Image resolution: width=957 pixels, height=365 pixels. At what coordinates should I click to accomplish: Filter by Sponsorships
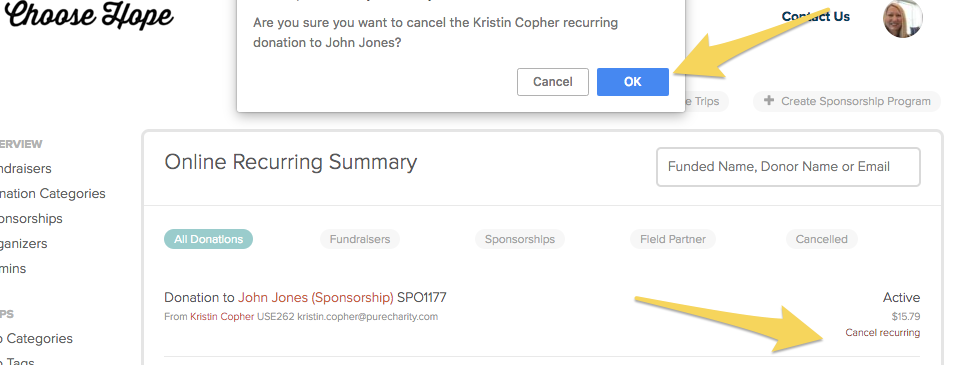(519, 239)
